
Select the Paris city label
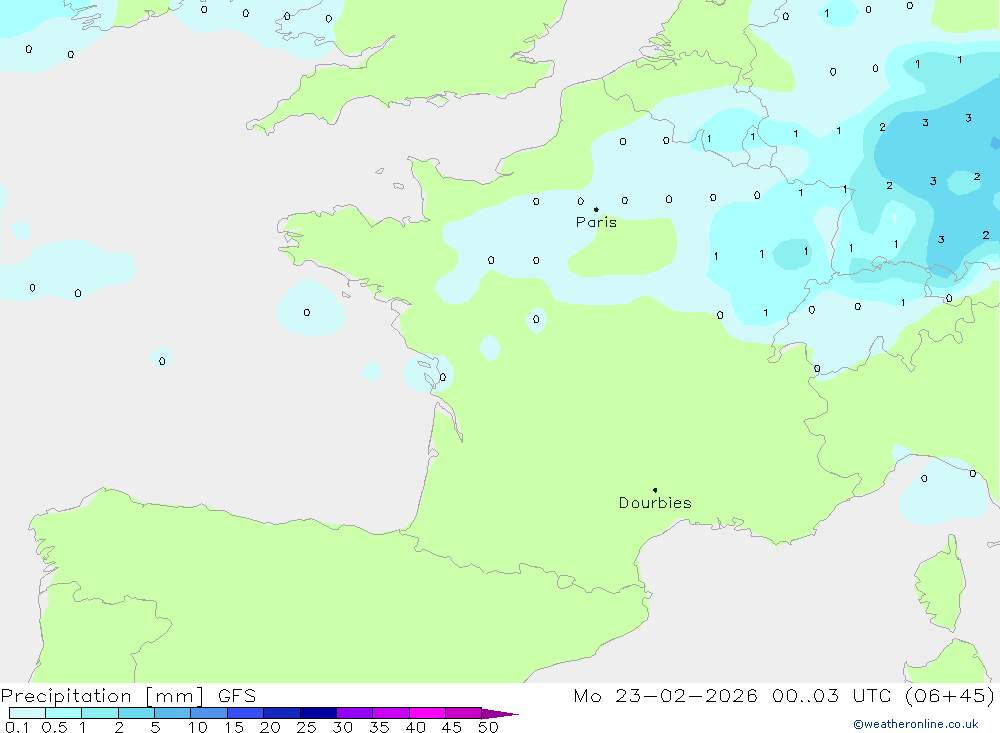[596, 222]
